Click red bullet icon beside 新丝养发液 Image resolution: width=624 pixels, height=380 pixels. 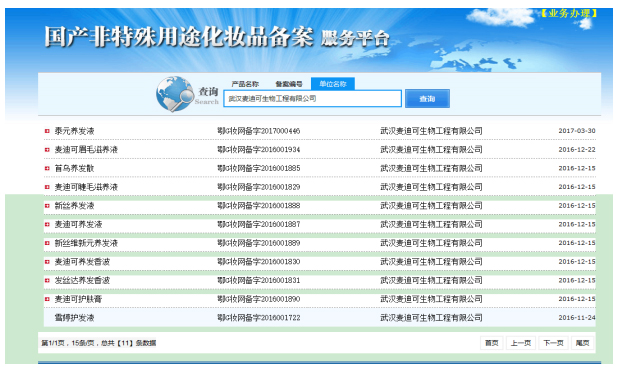pos(47,206)
